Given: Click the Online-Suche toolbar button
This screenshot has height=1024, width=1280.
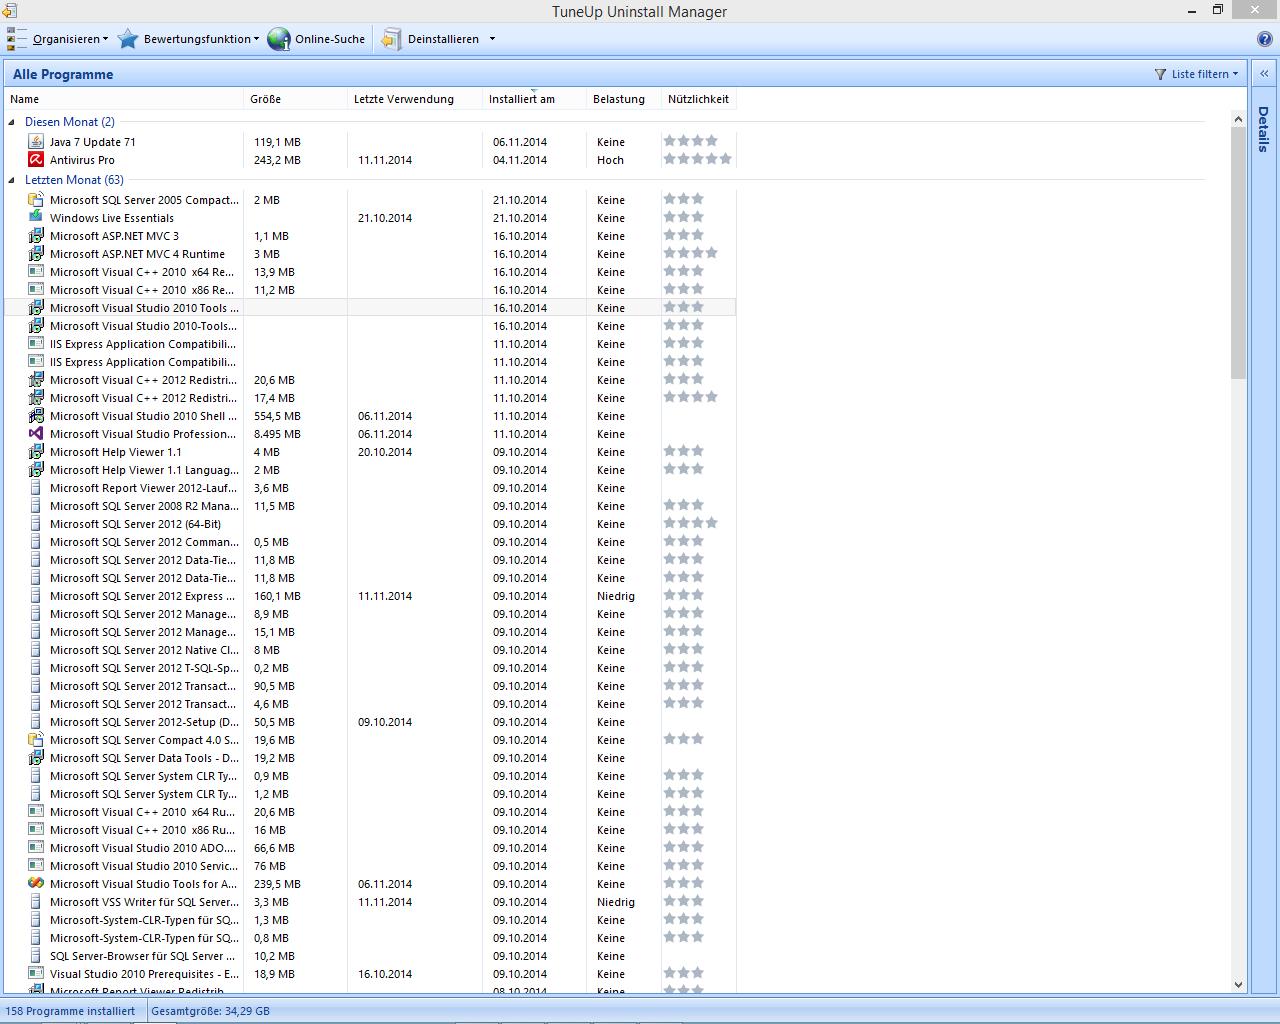Looking at the screenshot, I should pyautogui.click(x=317, y=39).
